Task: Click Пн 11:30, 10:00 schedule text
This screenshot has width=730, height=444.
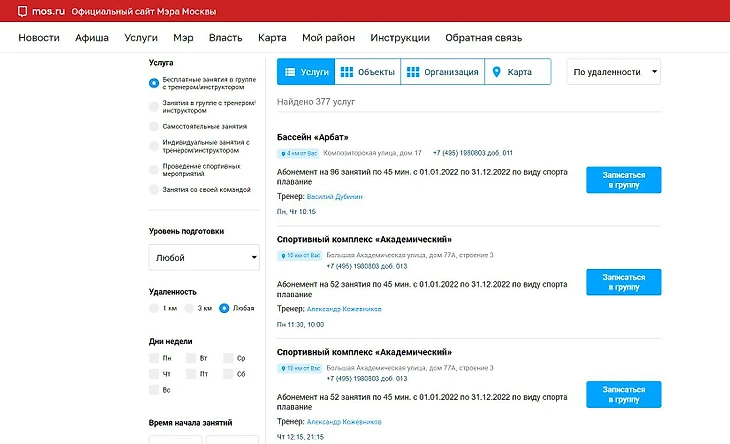Action: click(x=300, y=324)
